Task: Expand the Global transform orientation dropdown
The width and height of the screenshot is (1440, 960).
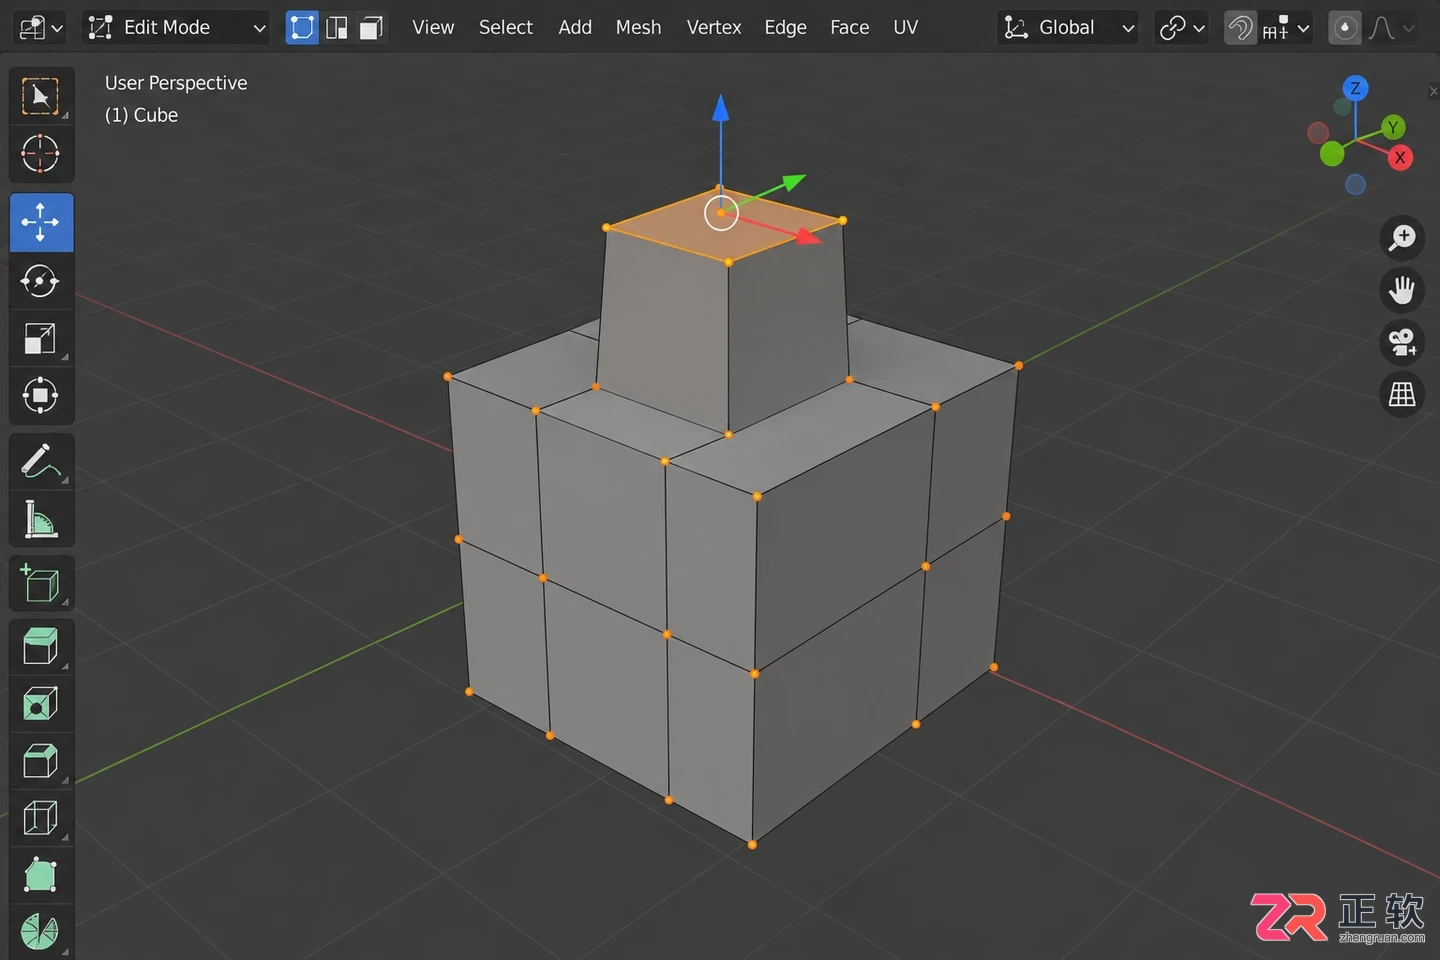Action: [x=1069, y=28]
